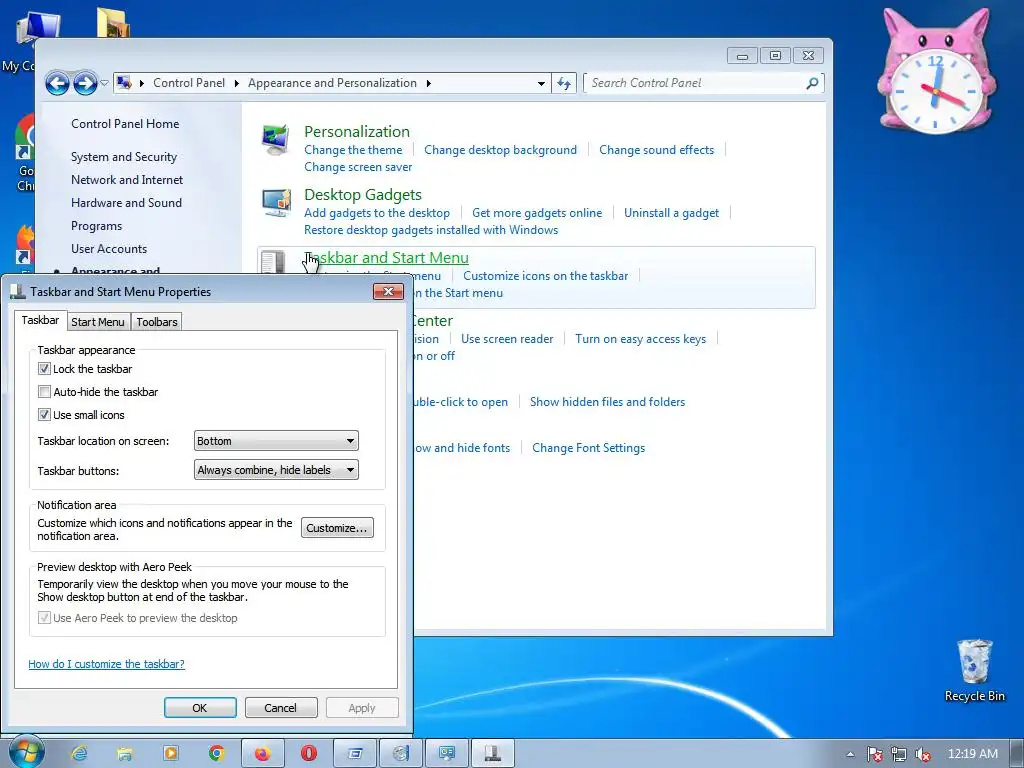Click Get more gadgets online
Image resolution: width=1024 pixels, height=768 pixels.
[537, 213]
